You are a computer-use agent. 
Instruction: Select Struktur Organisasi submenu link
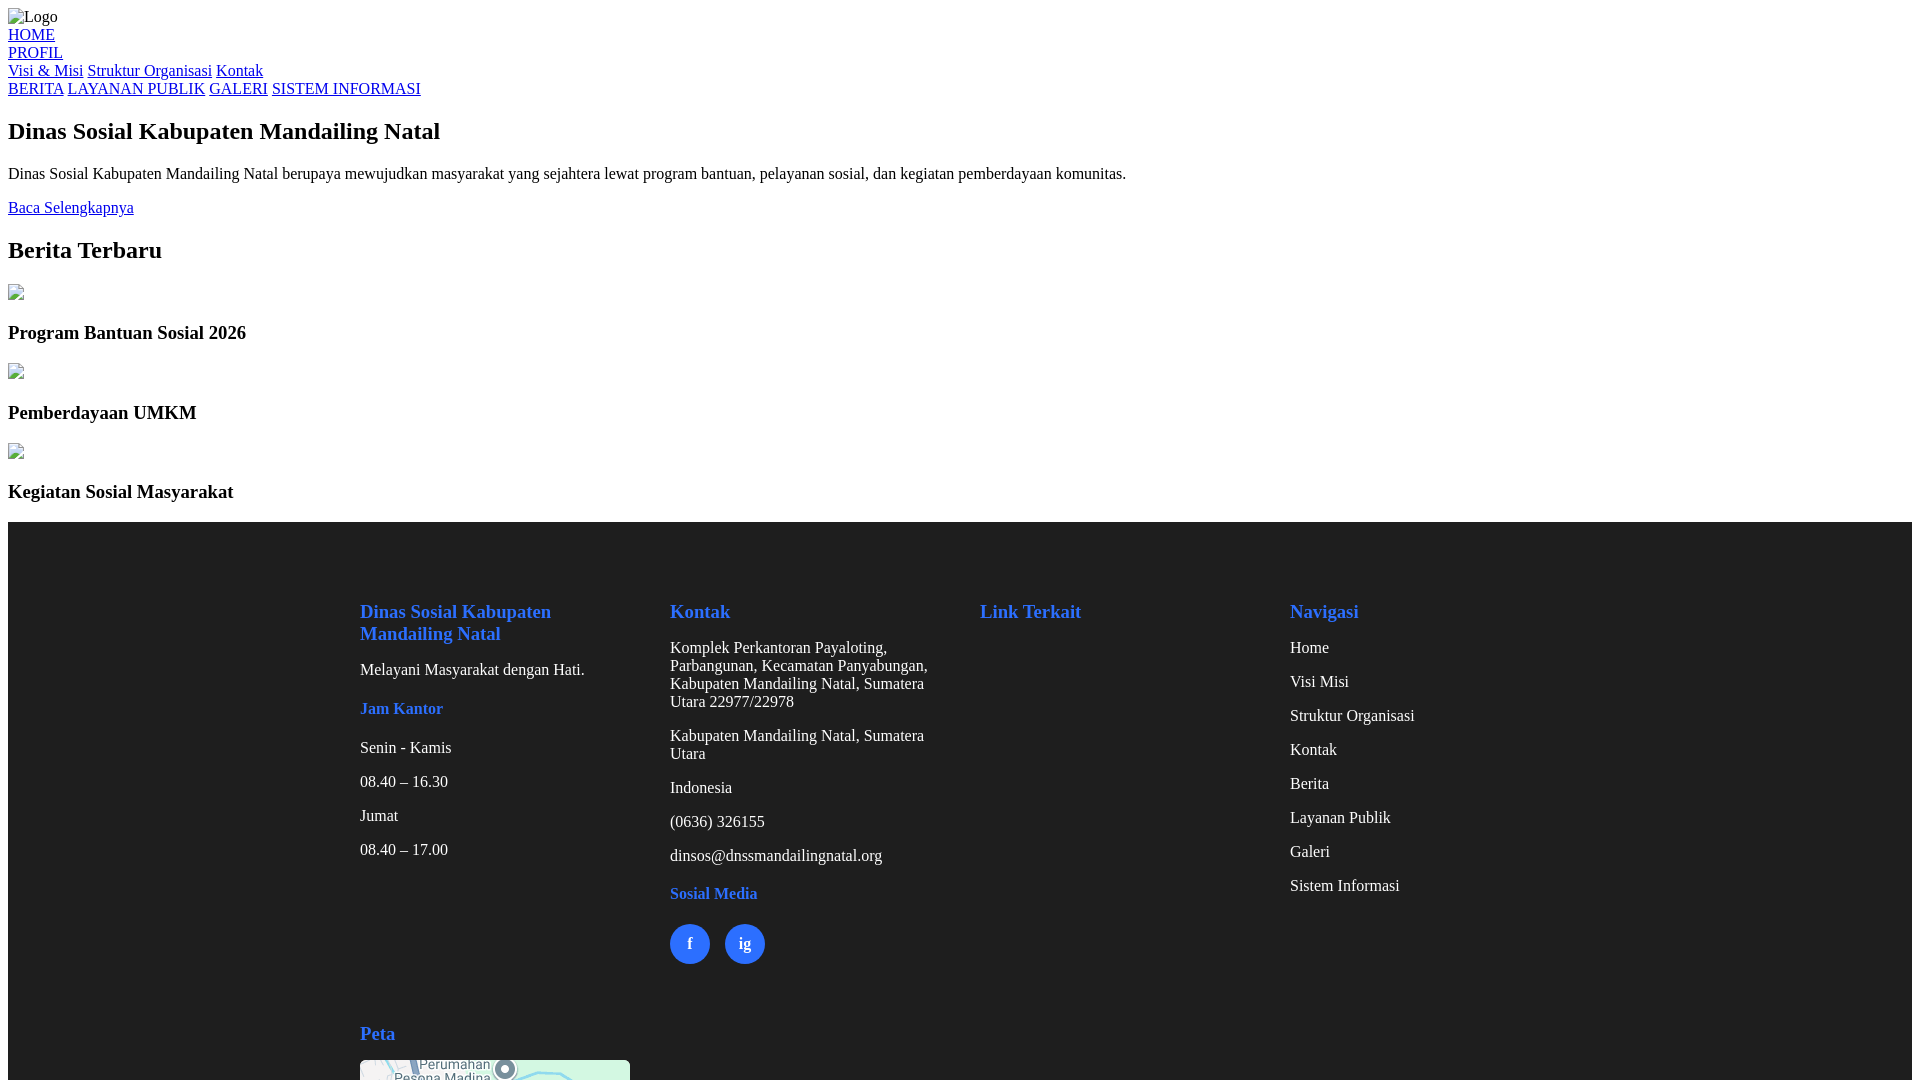pyautogui.click(x=149, y=71)
